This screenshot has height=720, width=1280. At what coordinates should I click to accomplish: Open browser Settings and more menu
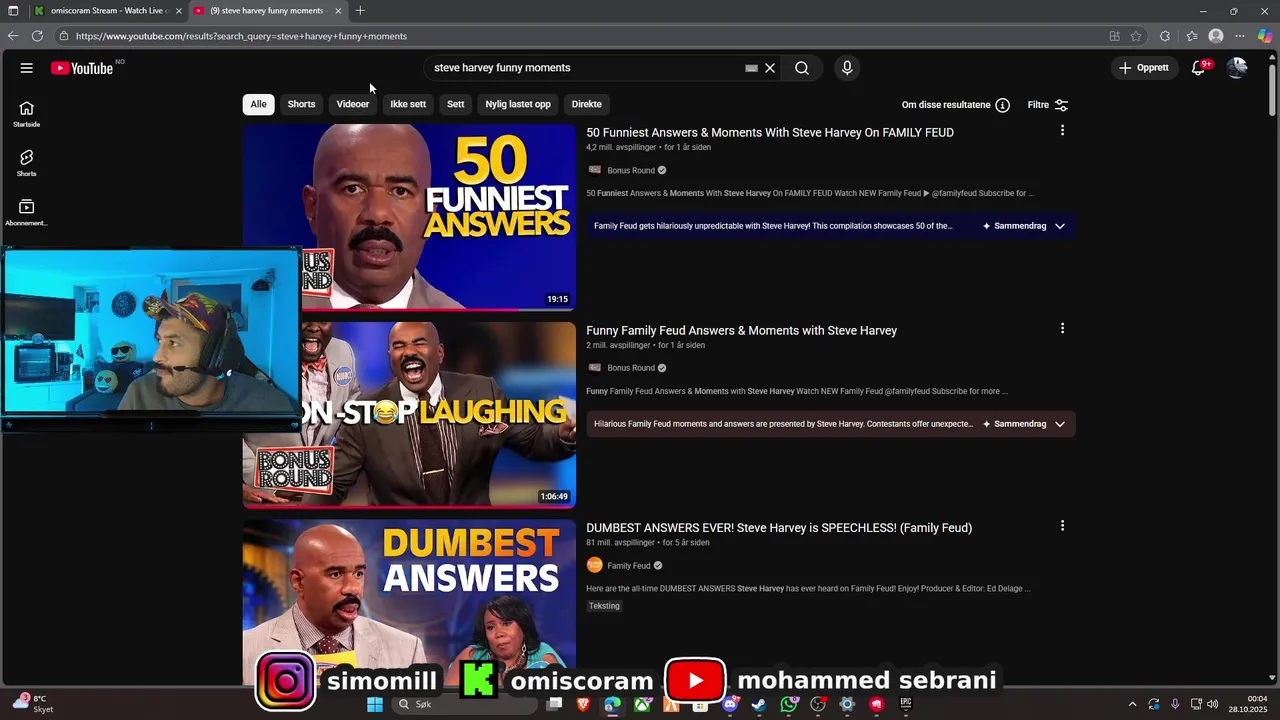[1240, 36]
